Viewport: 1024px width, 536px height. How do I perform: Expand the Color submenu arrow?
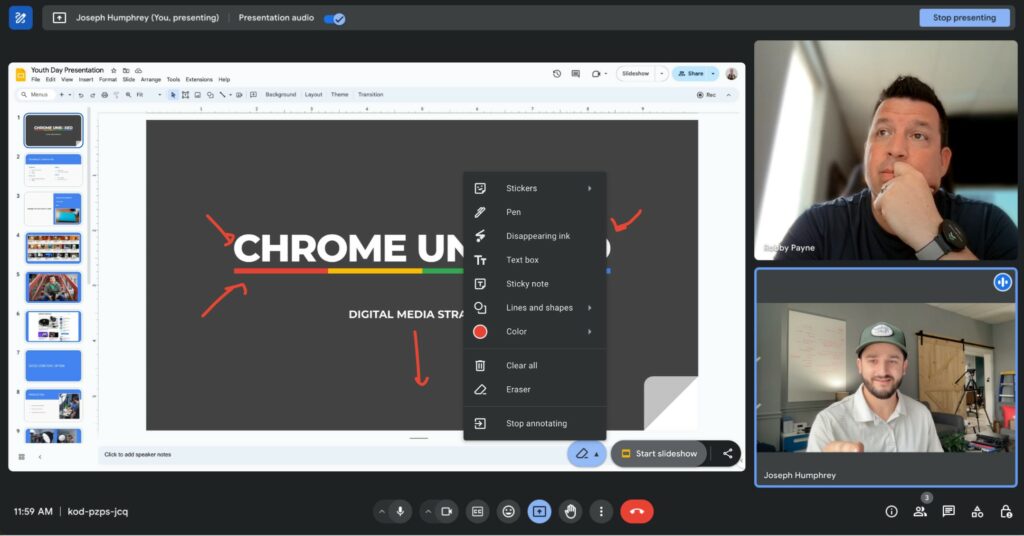pyautogui.click(x=589, y=332)
